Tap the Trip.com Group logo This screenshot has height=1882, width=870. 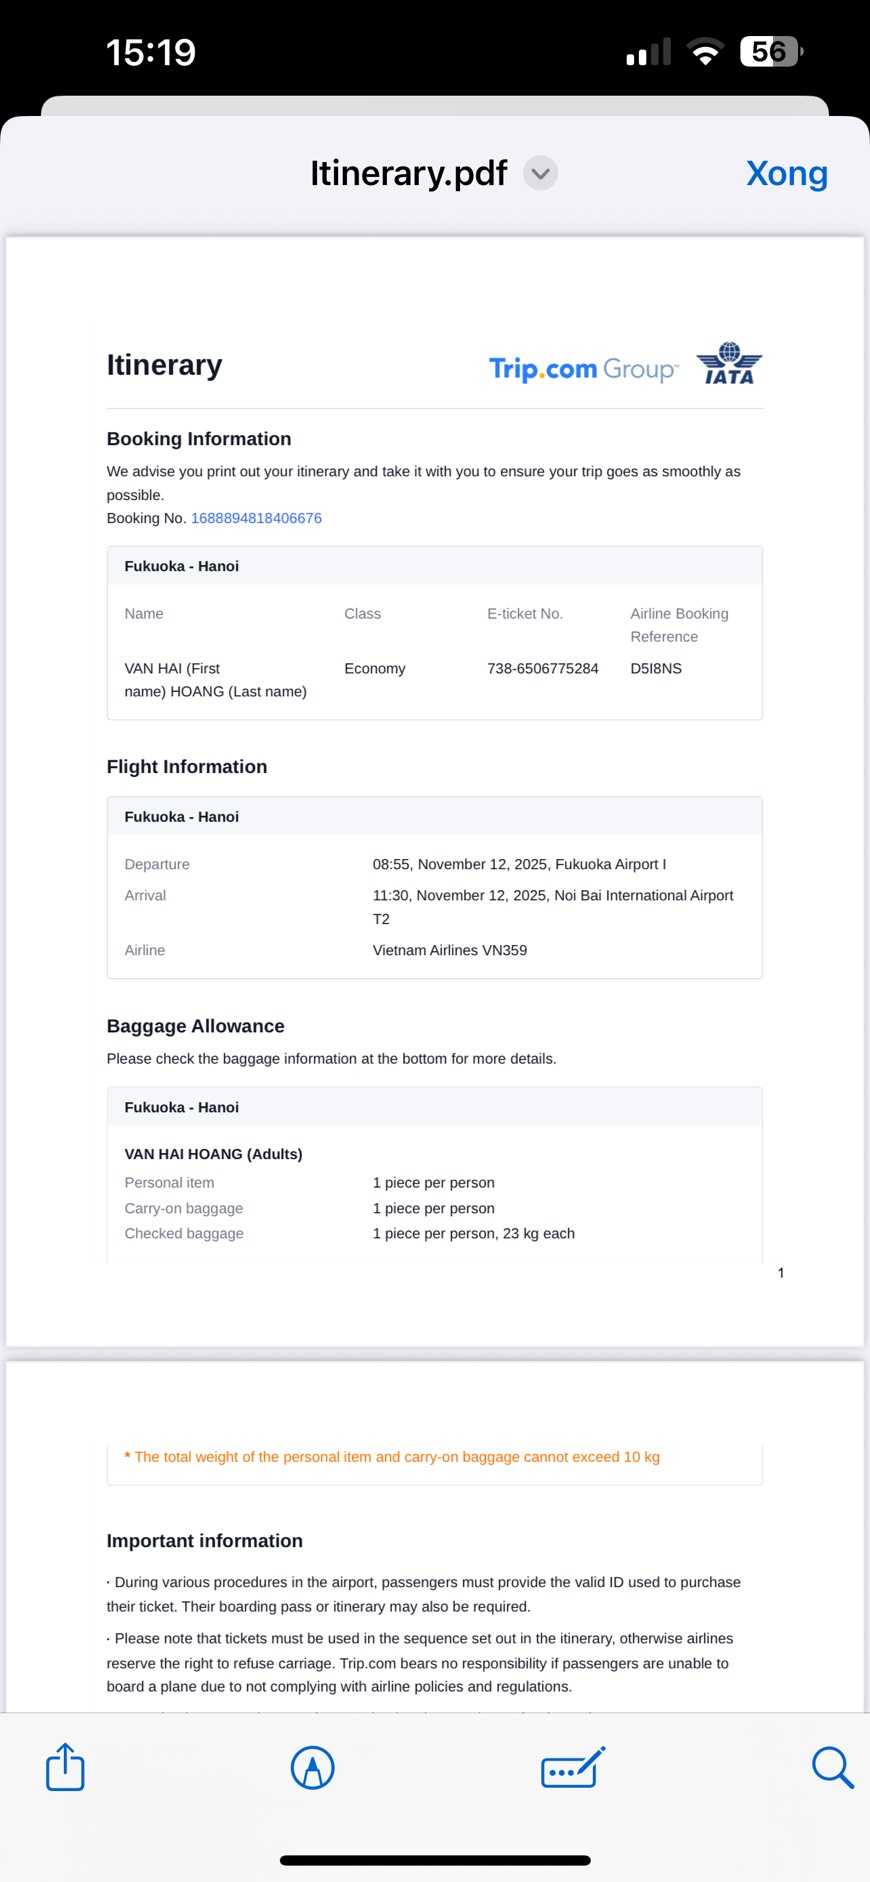583,368
